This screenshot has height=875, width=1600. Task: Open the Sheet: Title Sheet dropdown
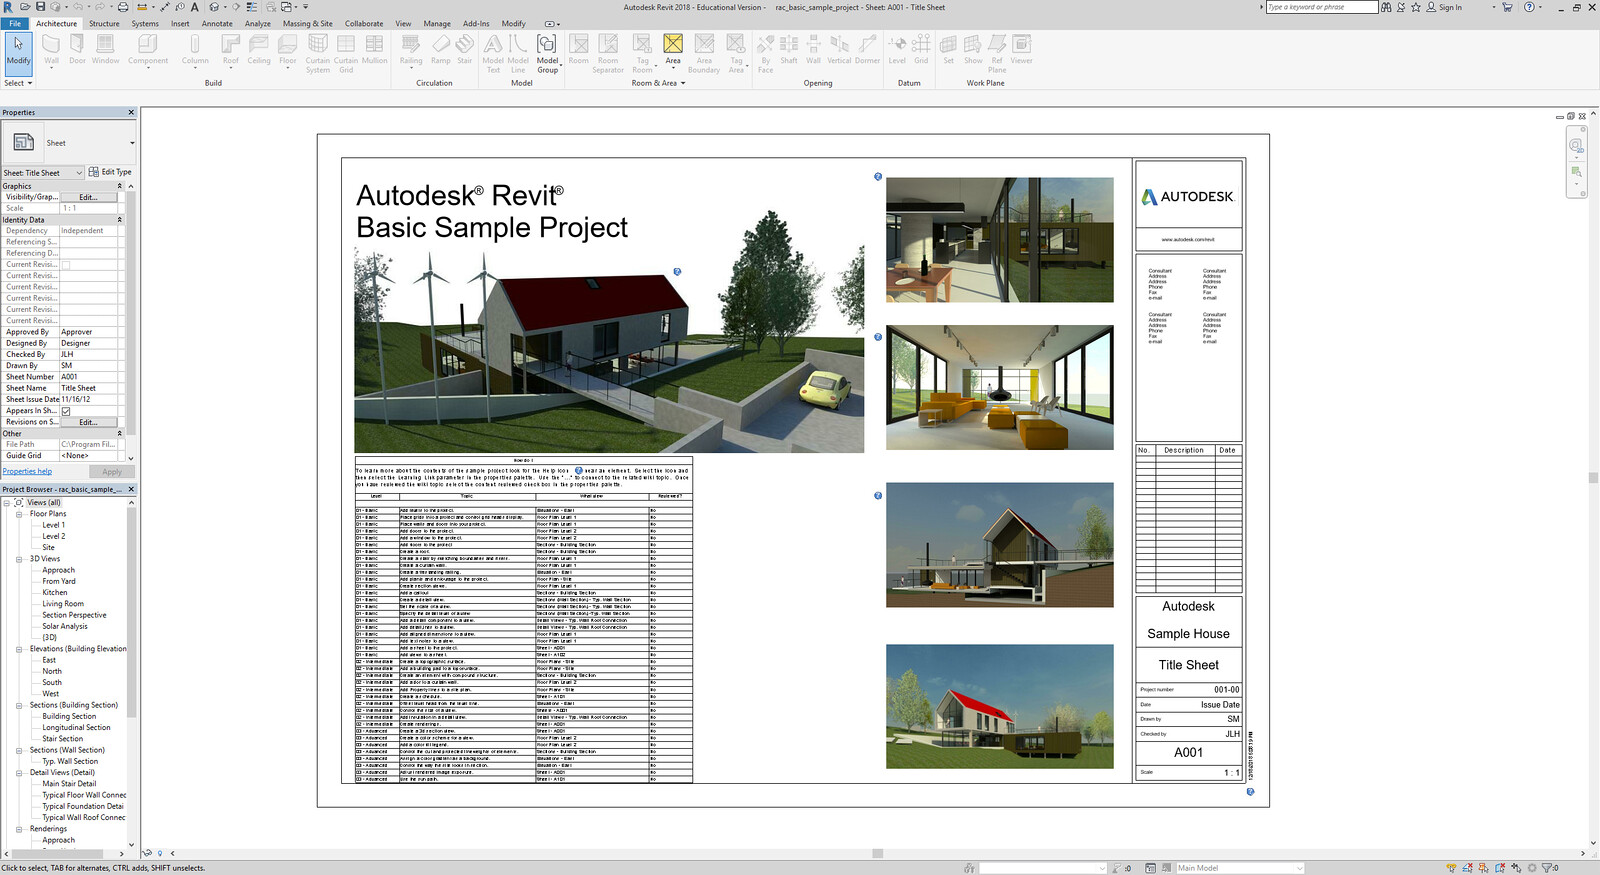[x=79, y=173]
